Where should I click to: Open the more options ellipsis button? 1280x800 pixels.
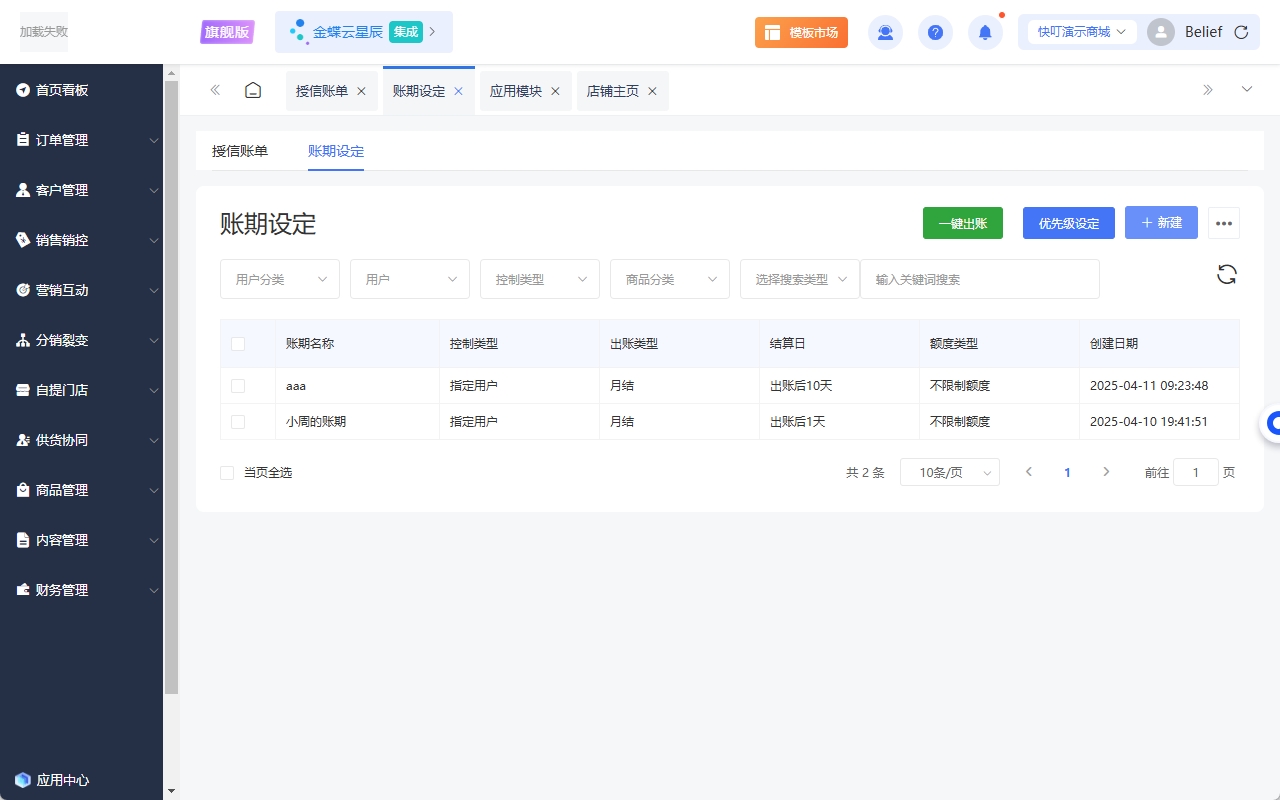pyautogui.click(x=1224, y=223)
